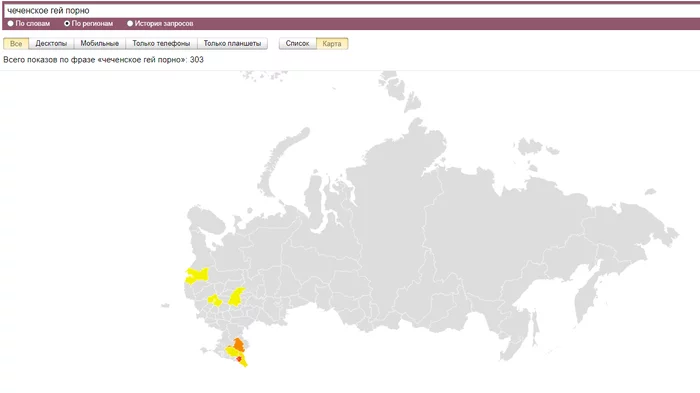Click the total impressions count text '303'

pos(196,59)
